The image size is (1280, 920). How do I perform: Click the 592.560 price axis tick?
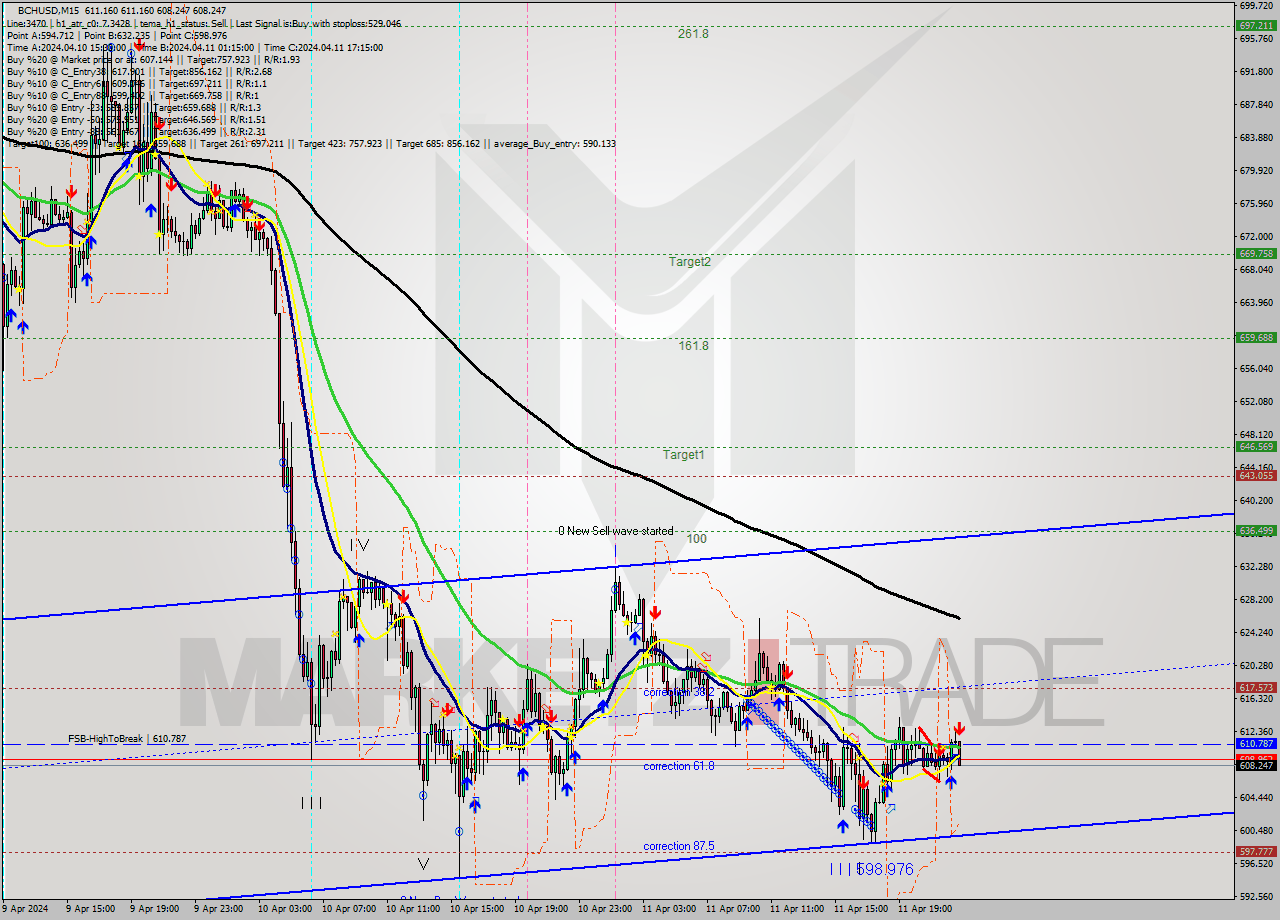(x=1256, y=896)
